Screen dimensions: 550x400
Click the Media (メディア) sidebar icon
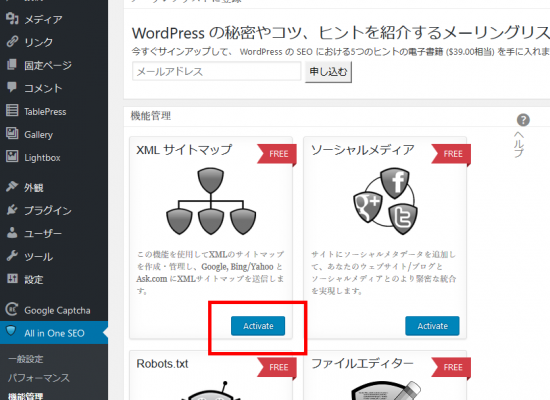click(12, 18)
